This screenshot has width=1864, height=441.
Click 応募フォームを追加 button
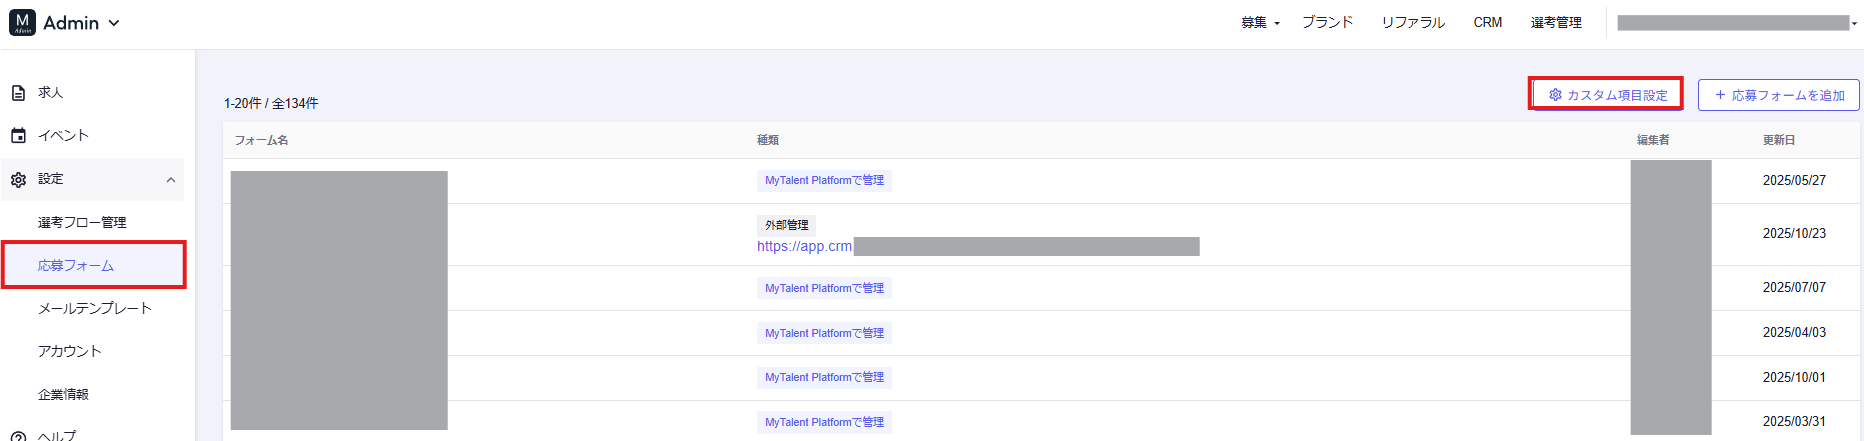1779,95
